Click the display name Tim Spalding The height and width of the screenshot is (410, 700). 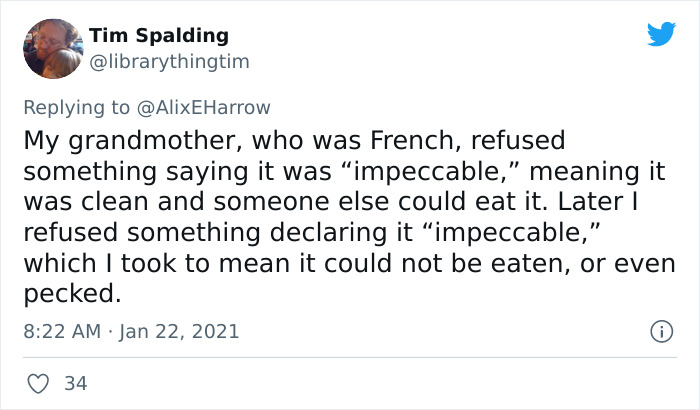pyautogui.click(x=159, y=36)
